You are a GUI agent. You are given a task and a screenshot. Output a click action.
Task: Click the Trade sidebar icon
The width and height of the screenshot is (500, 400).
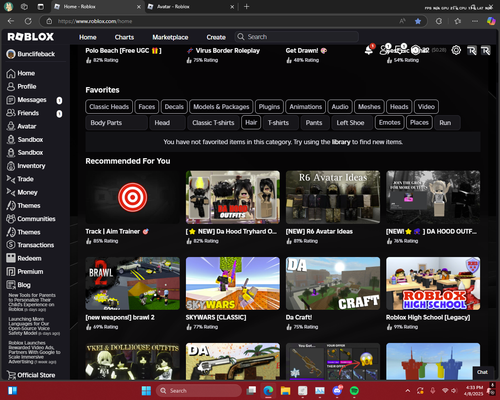pyautogui.click(x=11, y=179)
